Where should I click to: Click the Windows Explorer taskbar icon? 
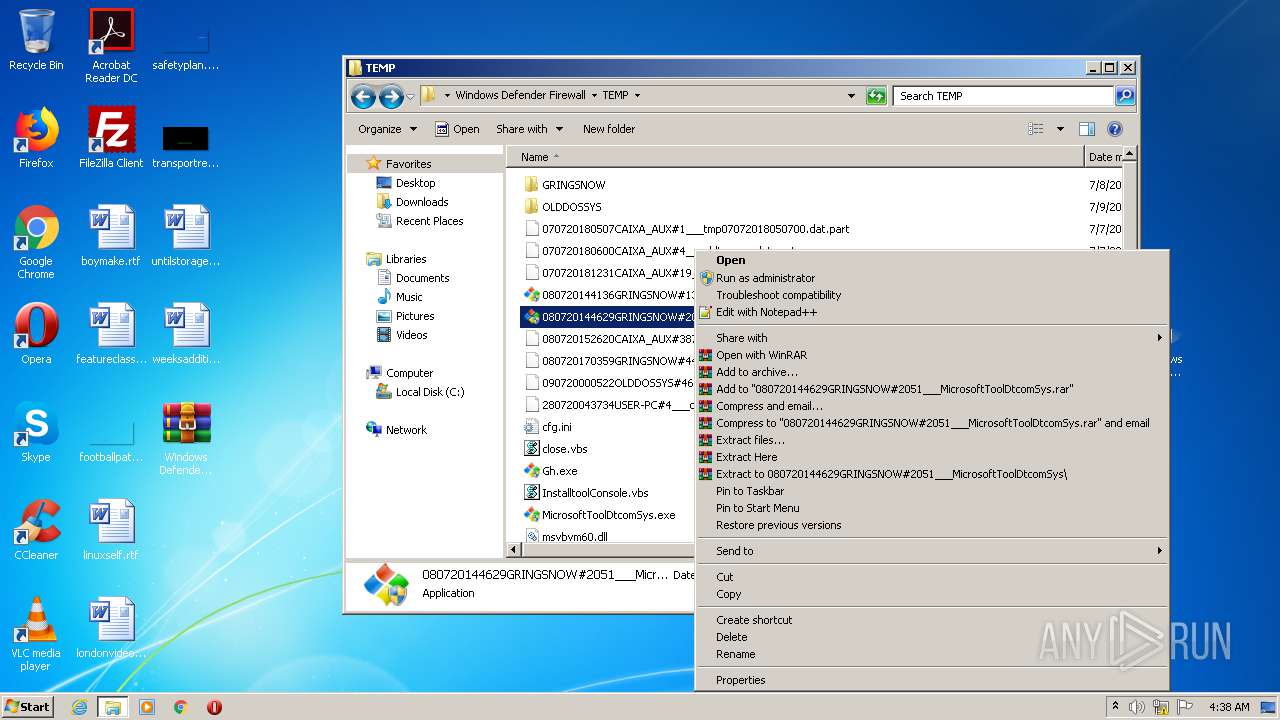113,707
